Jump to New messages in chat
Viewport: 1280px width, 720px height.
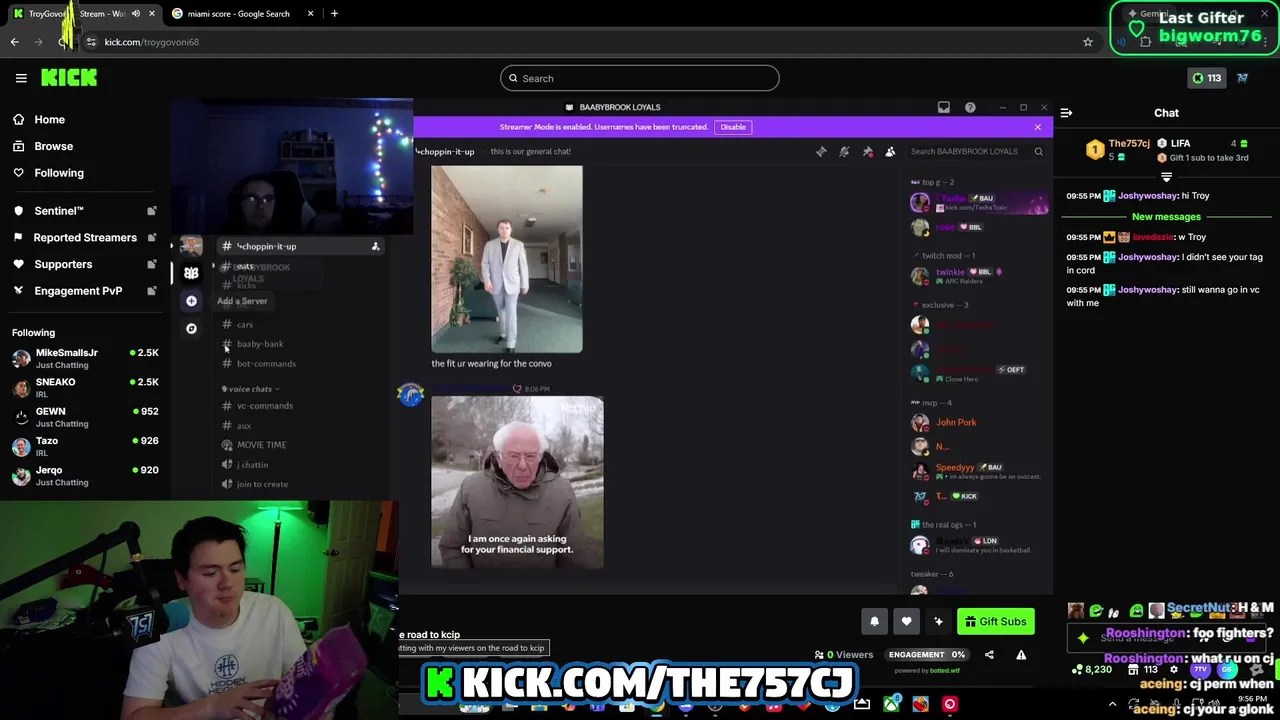(x=1166, y=216)
